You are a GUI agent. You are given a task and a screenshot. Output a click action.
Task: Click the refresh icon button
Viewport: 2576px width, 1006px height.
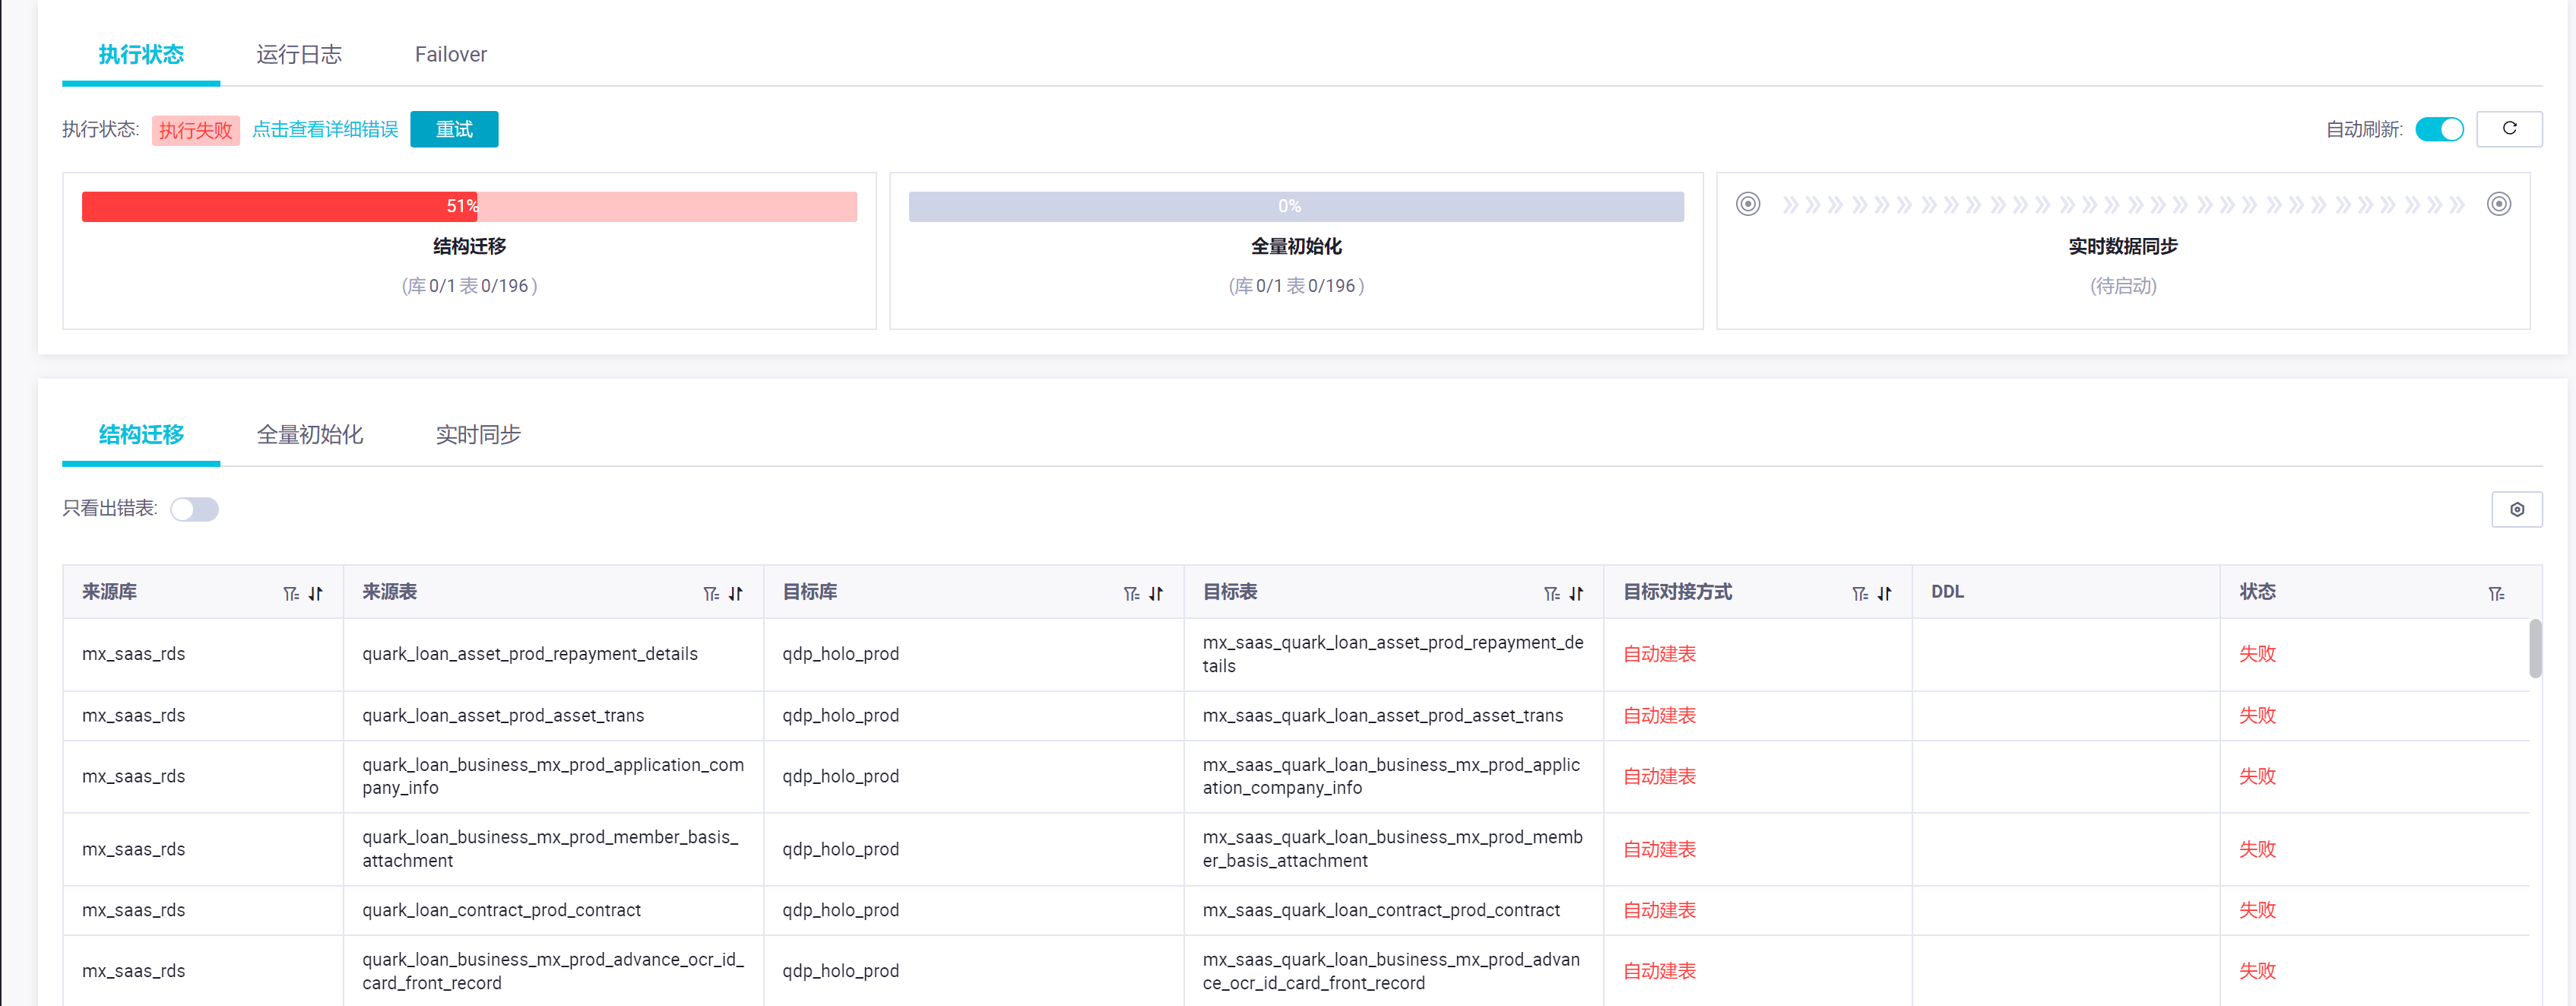2508,128
